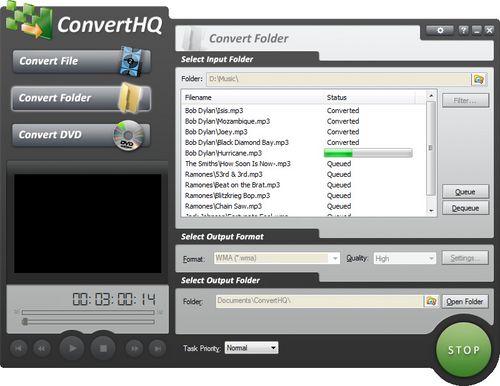The image size is (500, 386).
Task: Browse for output folder icon
Action: click(x=431, y=301)
